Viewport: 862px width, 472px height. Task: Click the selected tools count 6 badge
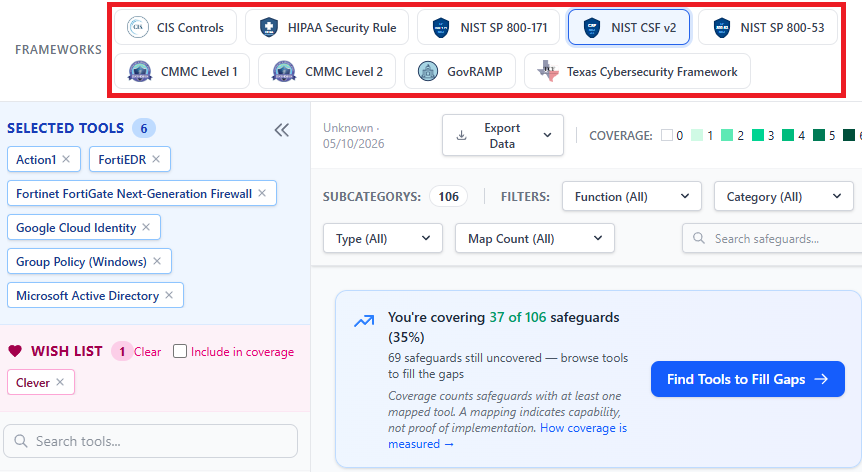point(143,128)
